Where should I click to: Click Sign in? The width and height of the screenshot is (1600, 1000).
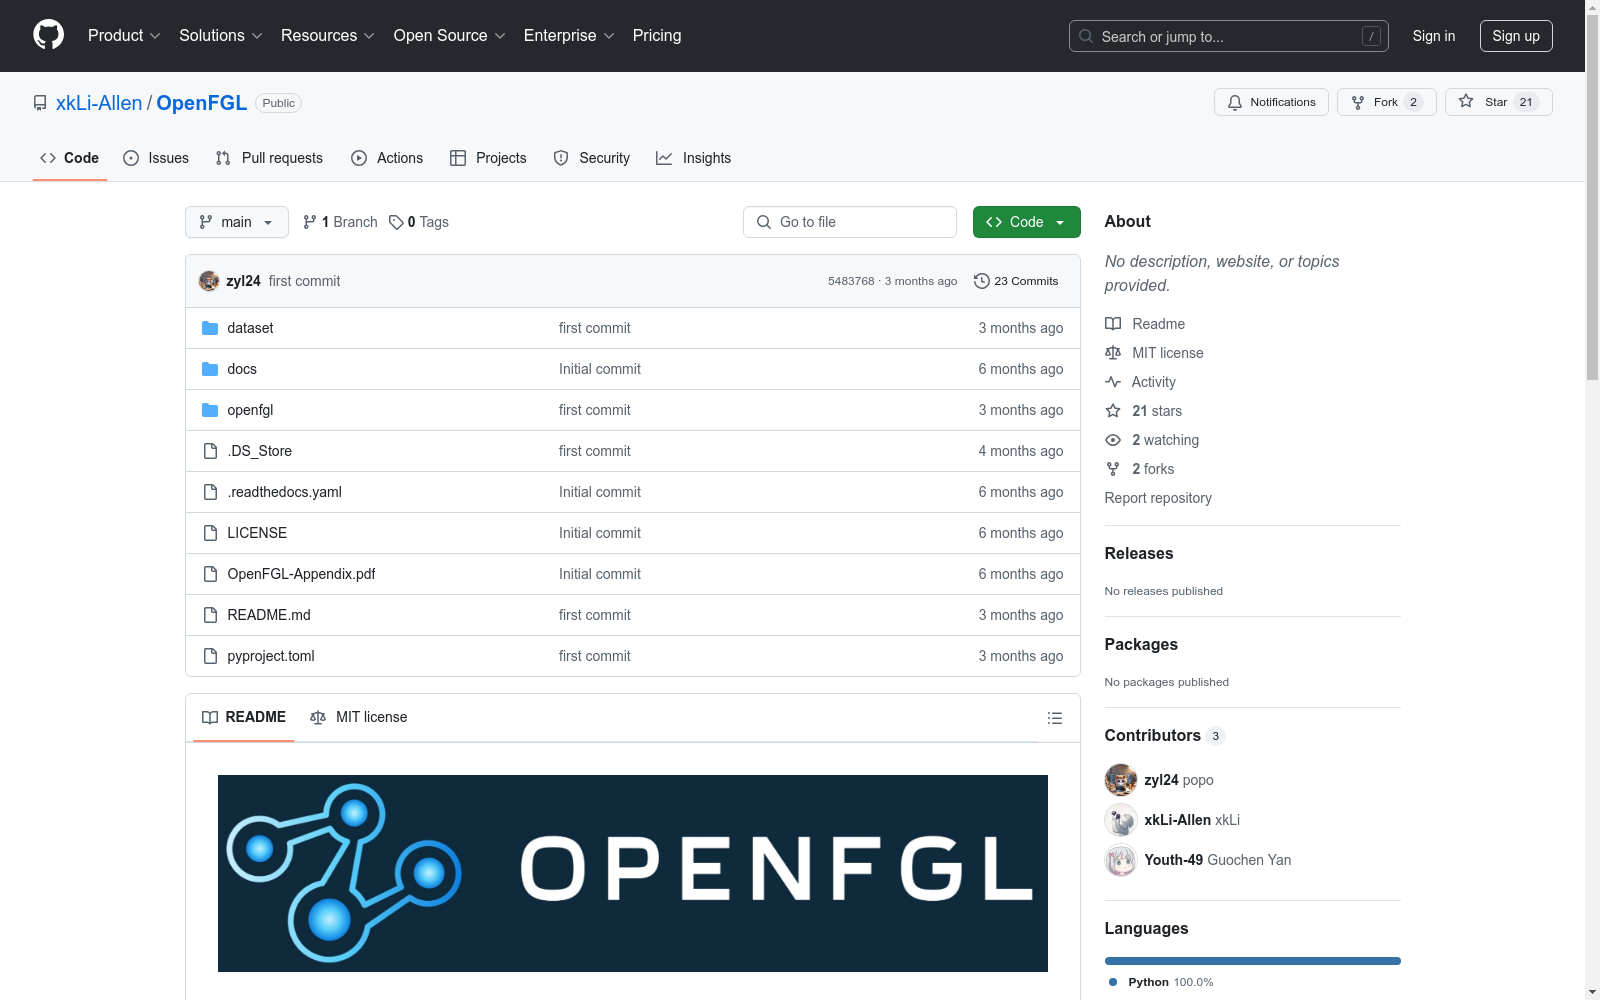1434,36
